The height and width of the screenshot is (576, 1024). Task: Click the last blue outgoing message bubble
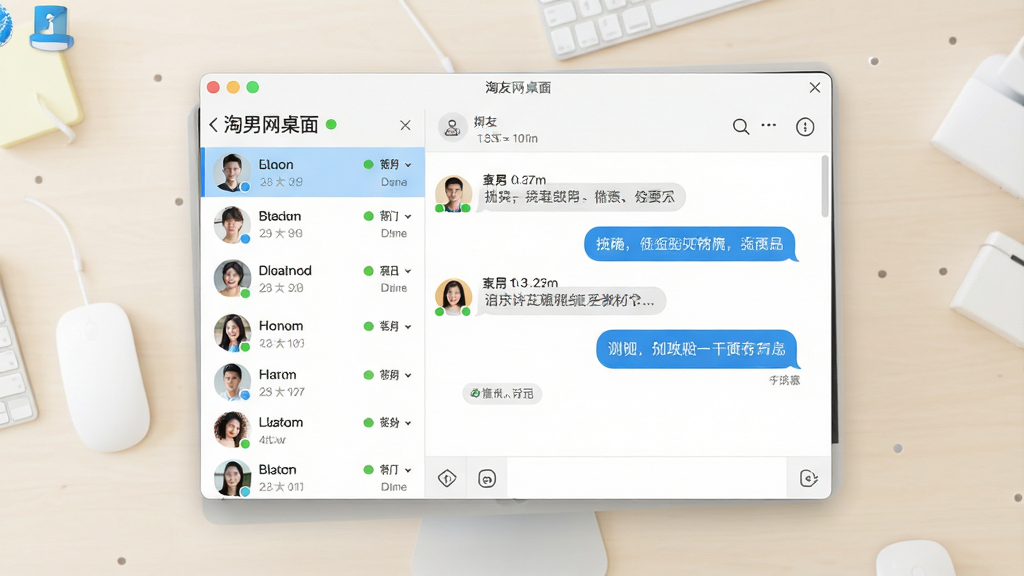point(697,349)
